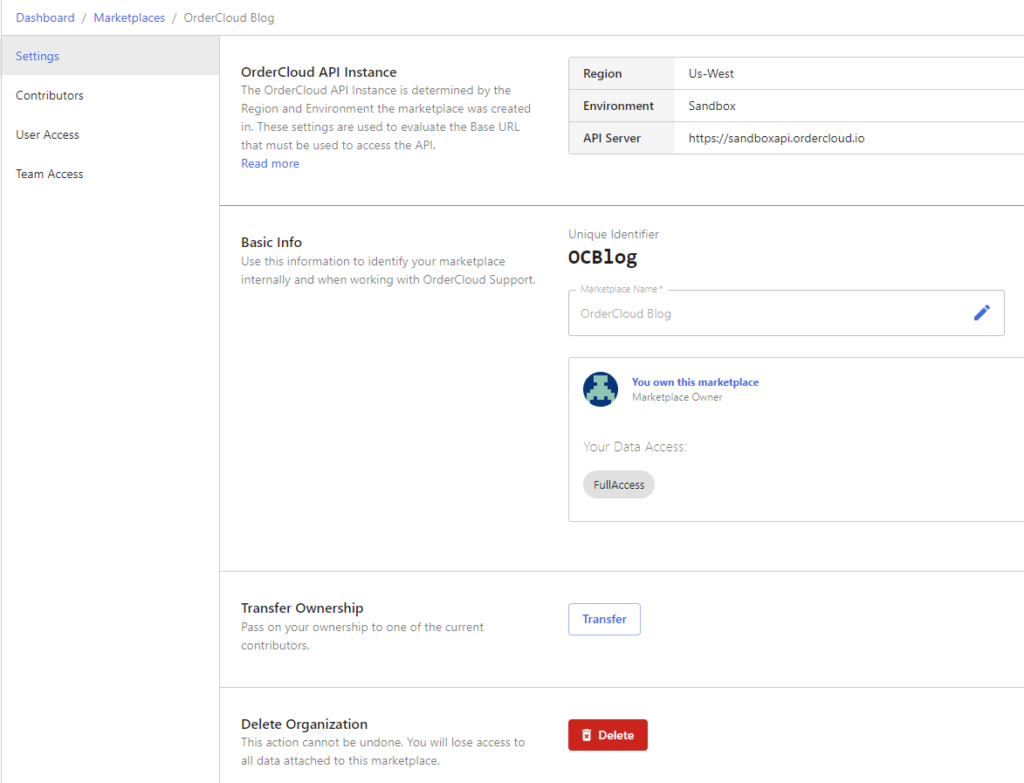The width and height of the screenshot is (1024, 783).
Task: Open the Dashboard breadcrumb link
Action: point(45,18)
